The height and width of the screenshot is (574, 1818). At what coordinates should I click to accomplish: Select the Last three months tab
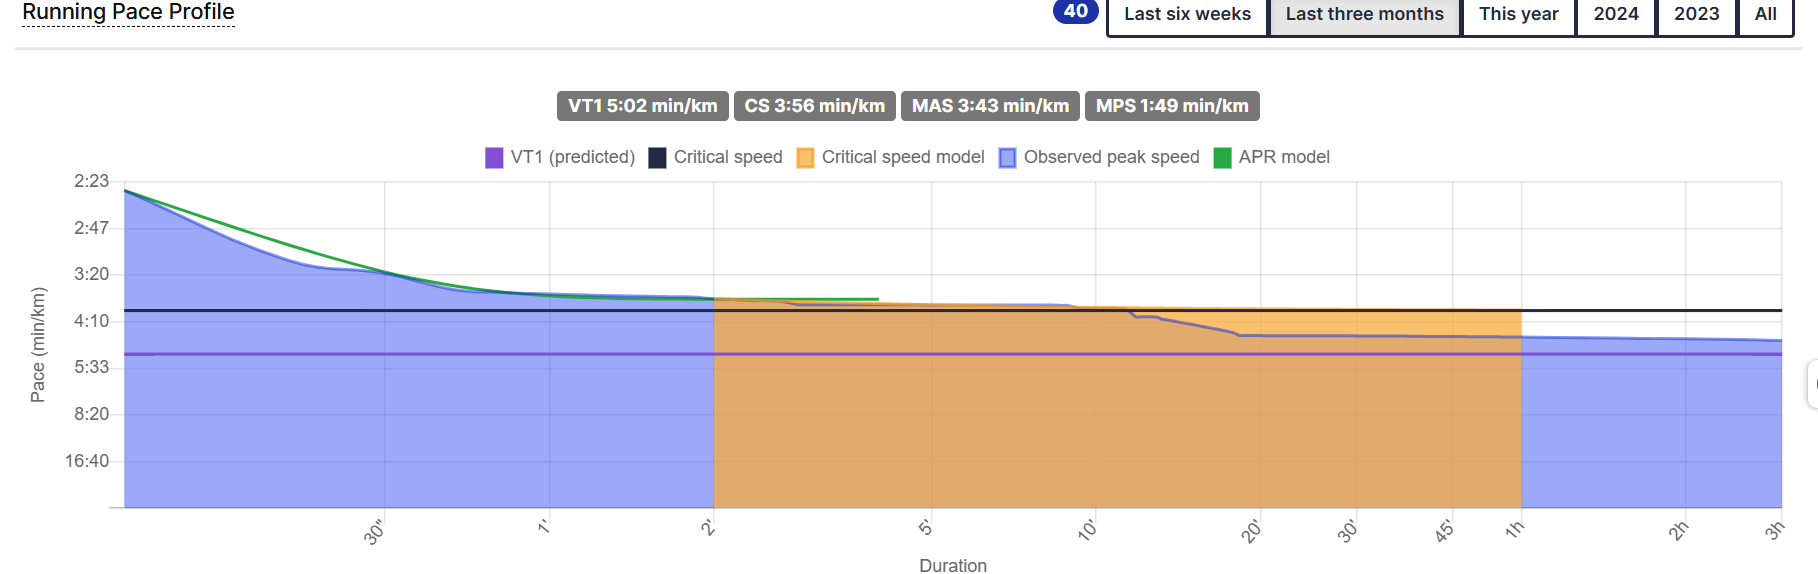coord(1364,15)
